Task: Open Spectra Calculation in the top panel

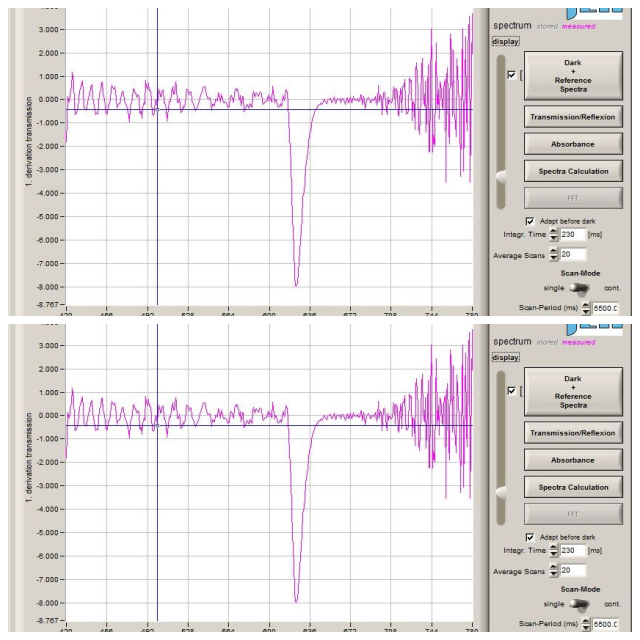Action: [573, 171]
